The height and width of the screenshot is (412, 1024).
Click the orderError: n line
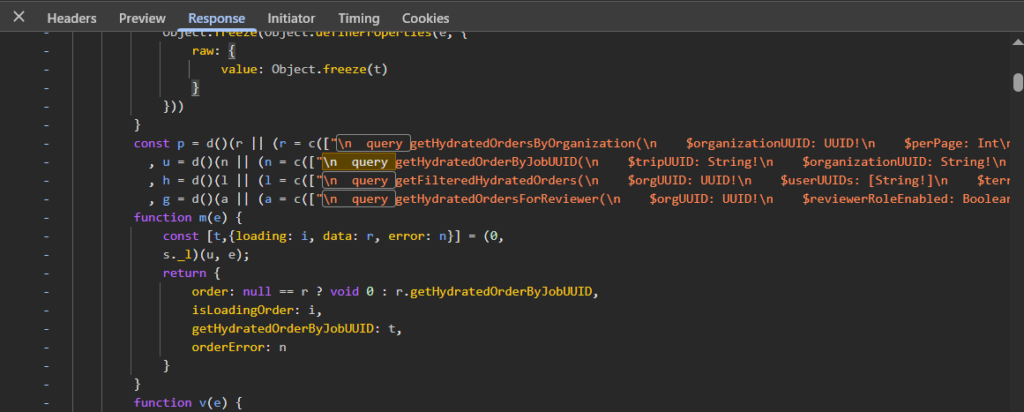(239, 347)
